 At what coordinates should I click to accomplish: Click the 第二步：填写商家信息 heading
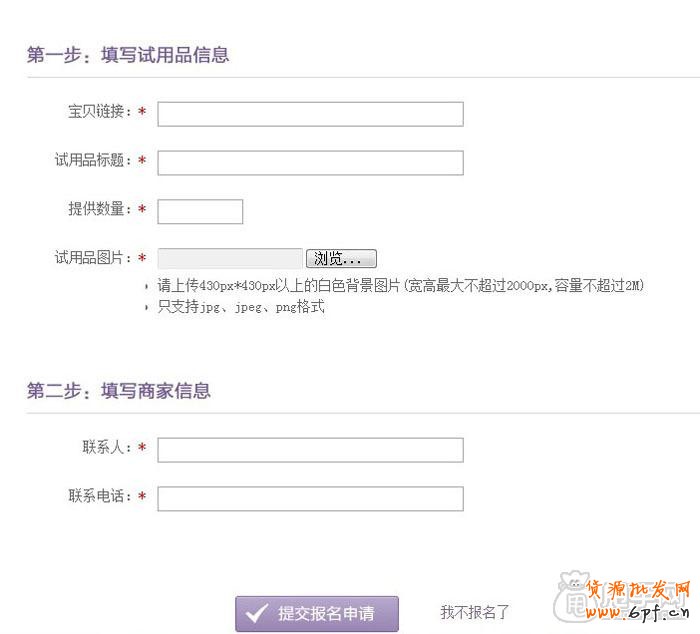point(119,391)
